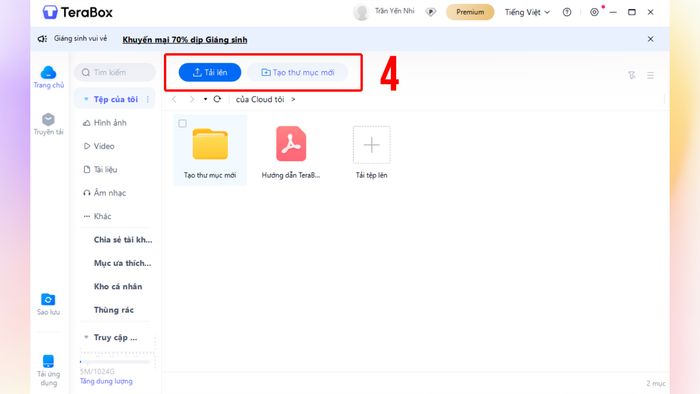The height and width of the screenshot is (394, 700).
Task: Click the của Cloud tôi breadcrumb
Action: (x=260, y=99)
